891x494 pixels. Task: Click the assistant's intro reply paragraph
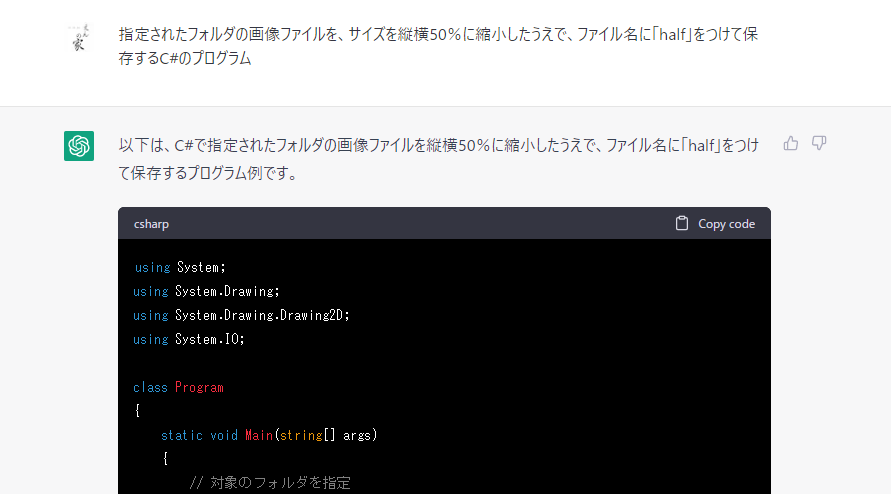[x=438, y=159]
